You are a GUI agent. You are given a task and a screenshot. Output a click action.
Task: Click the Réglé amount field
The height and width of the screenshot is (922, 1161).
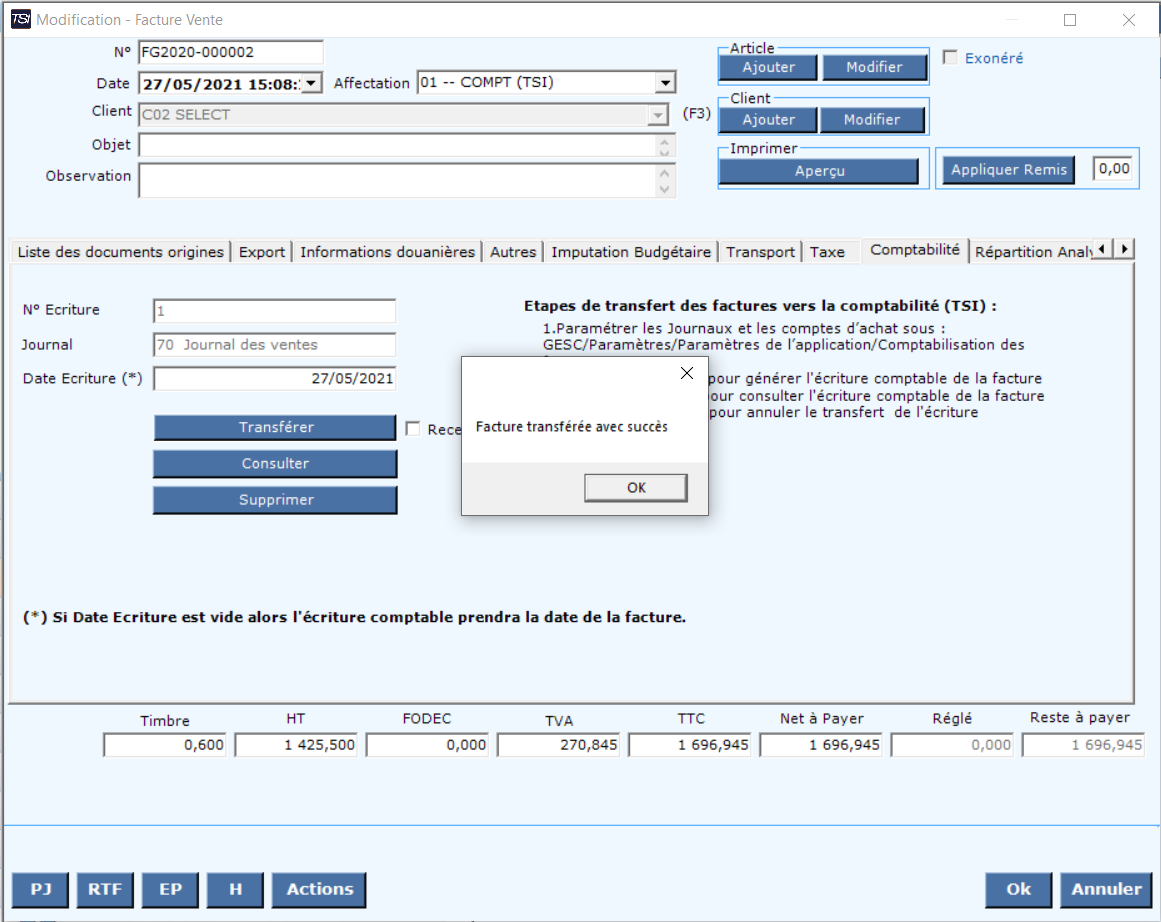point(951,745)
